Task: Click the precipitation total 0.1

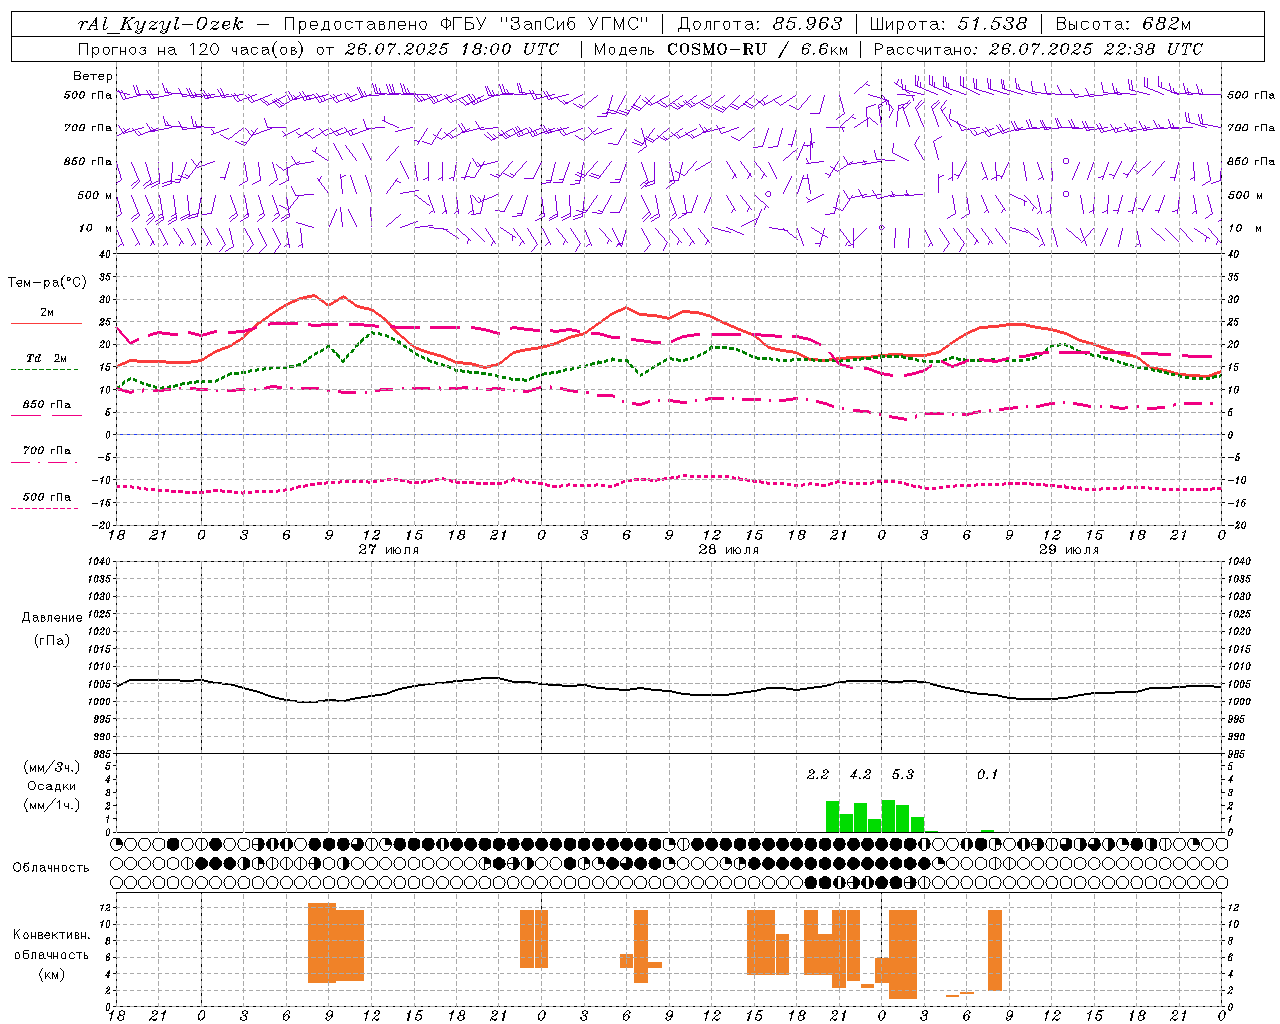Action: 988,775
